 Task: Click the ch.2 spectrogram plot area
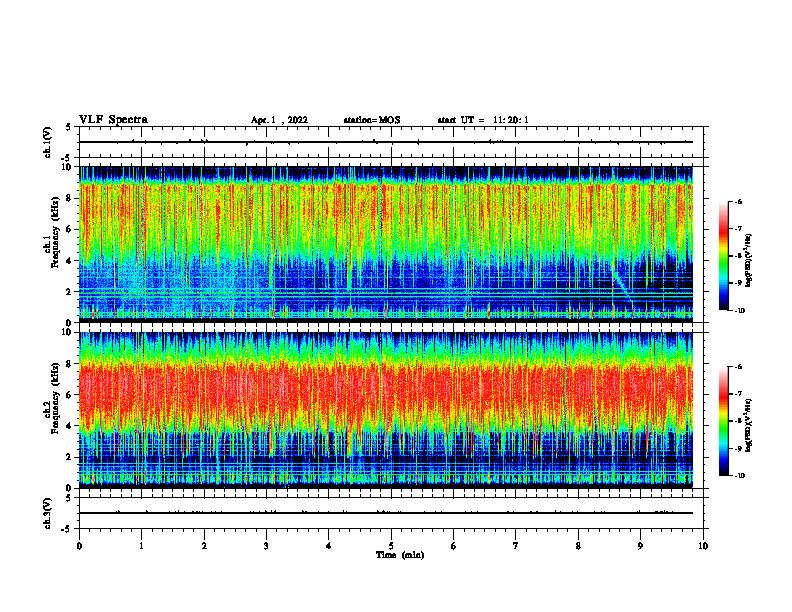click(x=386, y=410)
